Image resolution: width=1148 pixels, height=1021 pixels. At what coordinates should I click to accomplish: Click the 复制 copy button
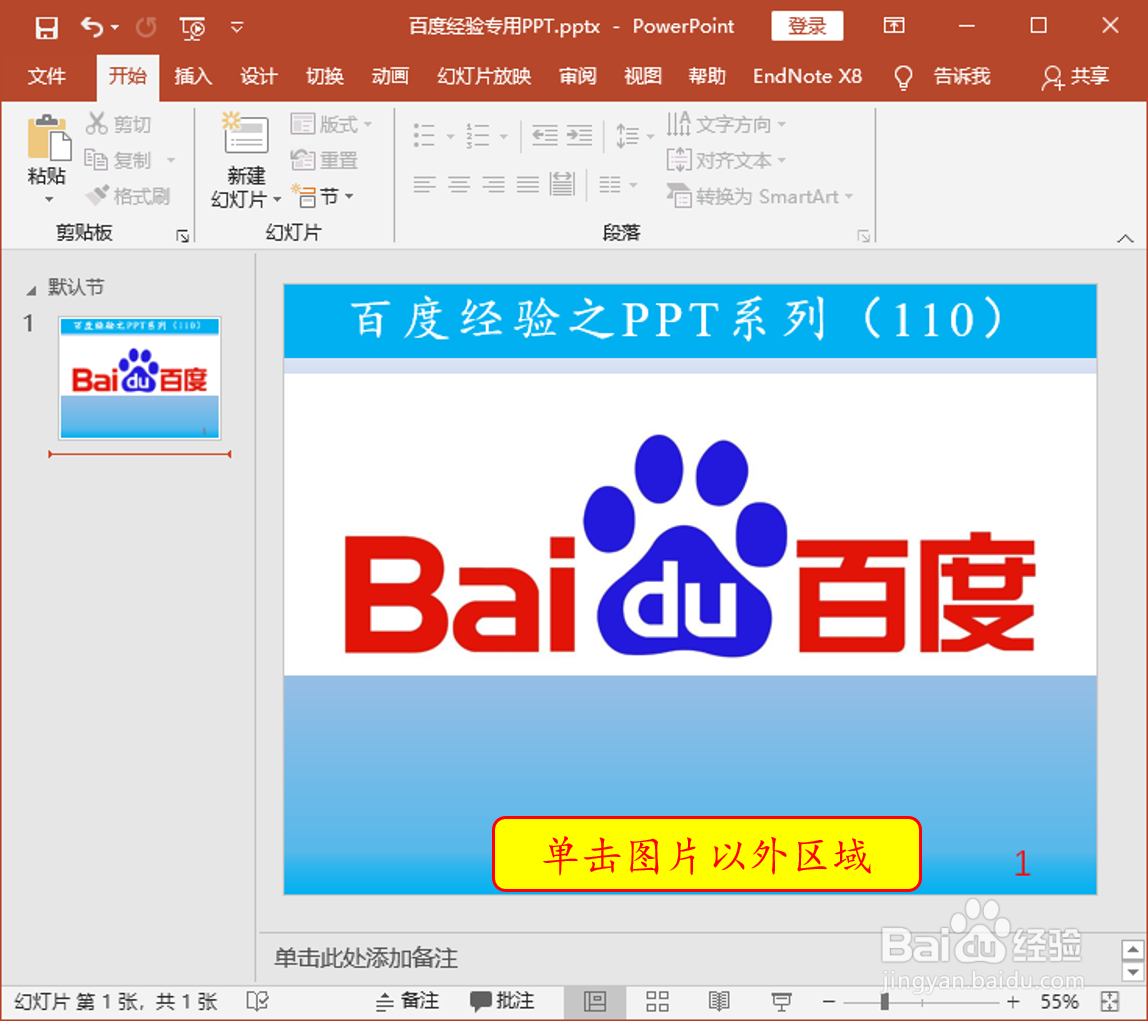tap(119, 160)
